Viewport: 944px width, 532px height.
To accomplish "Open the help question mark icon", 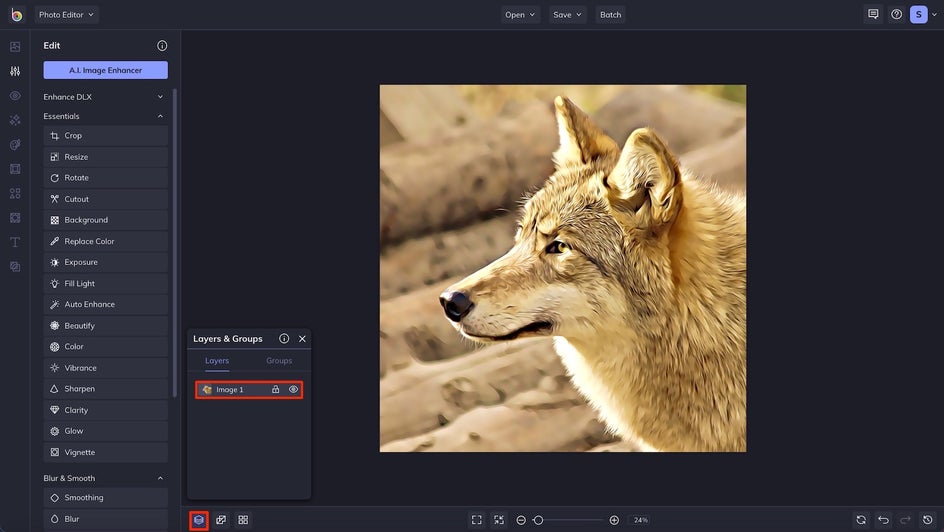I will [x=896, y=15].
